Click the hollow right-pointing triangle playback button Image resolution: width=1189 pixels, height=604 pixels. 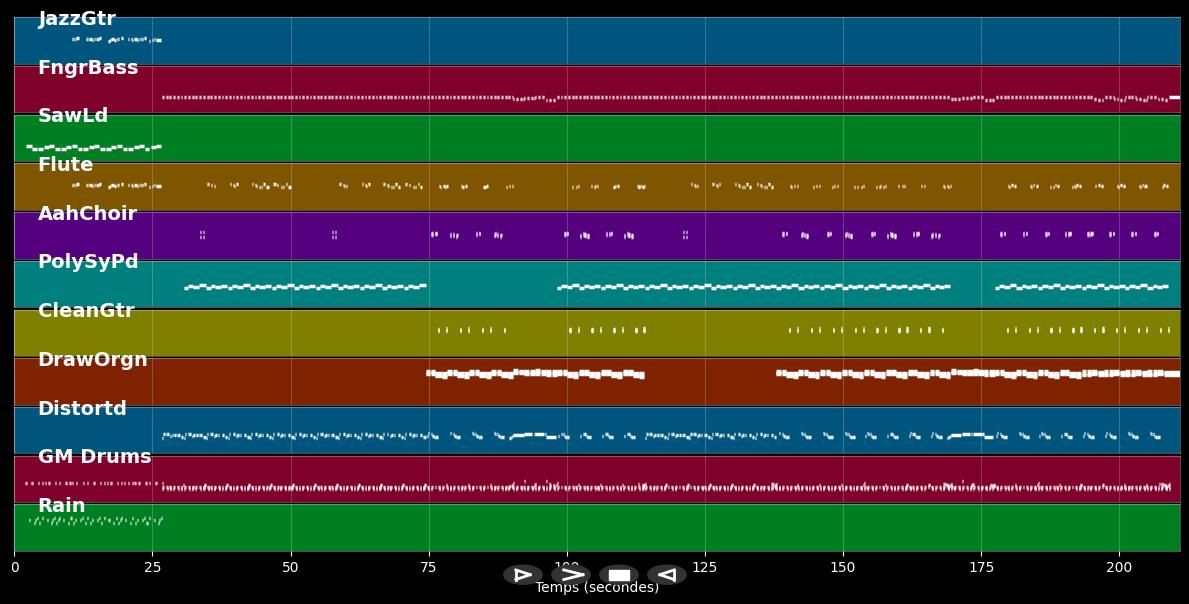pyautogui.click(x=522, y=575)
